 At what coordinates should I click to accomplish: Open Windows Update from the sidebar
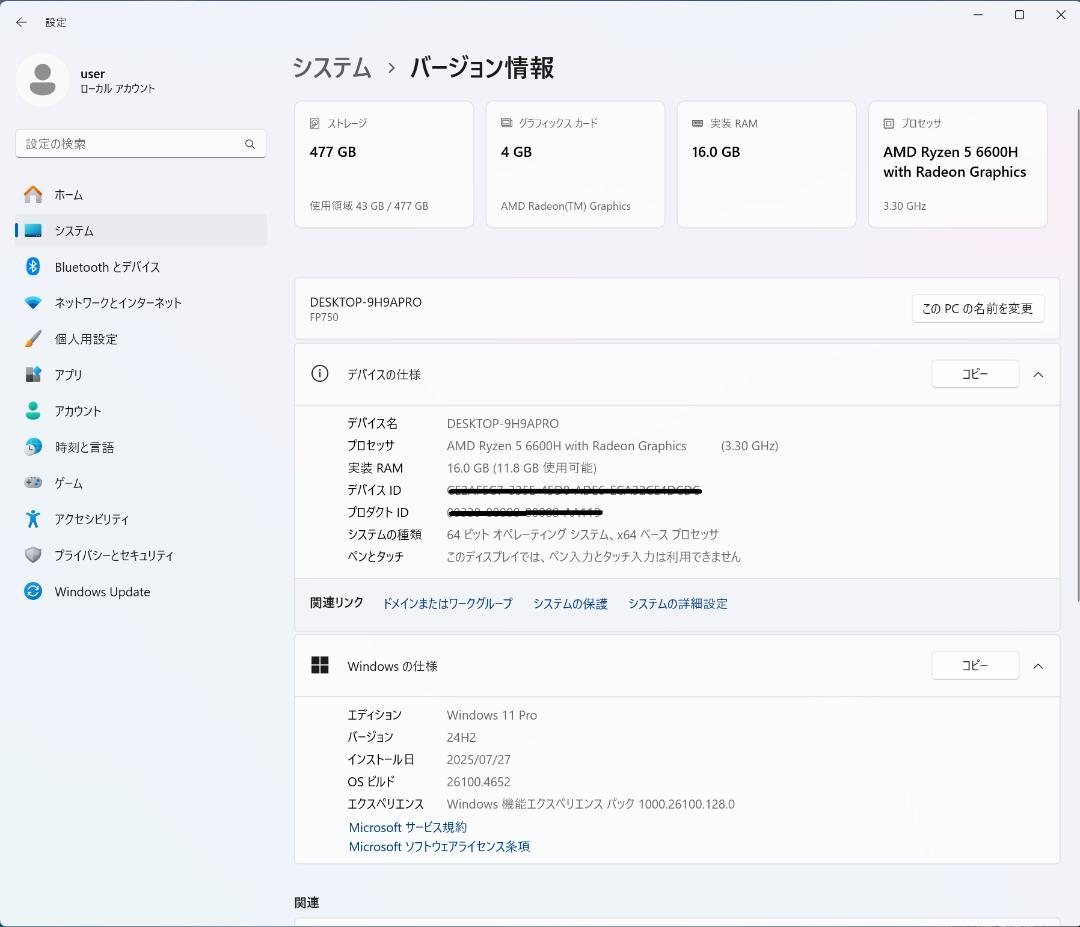pyautogui.click(x=101, y=591)
